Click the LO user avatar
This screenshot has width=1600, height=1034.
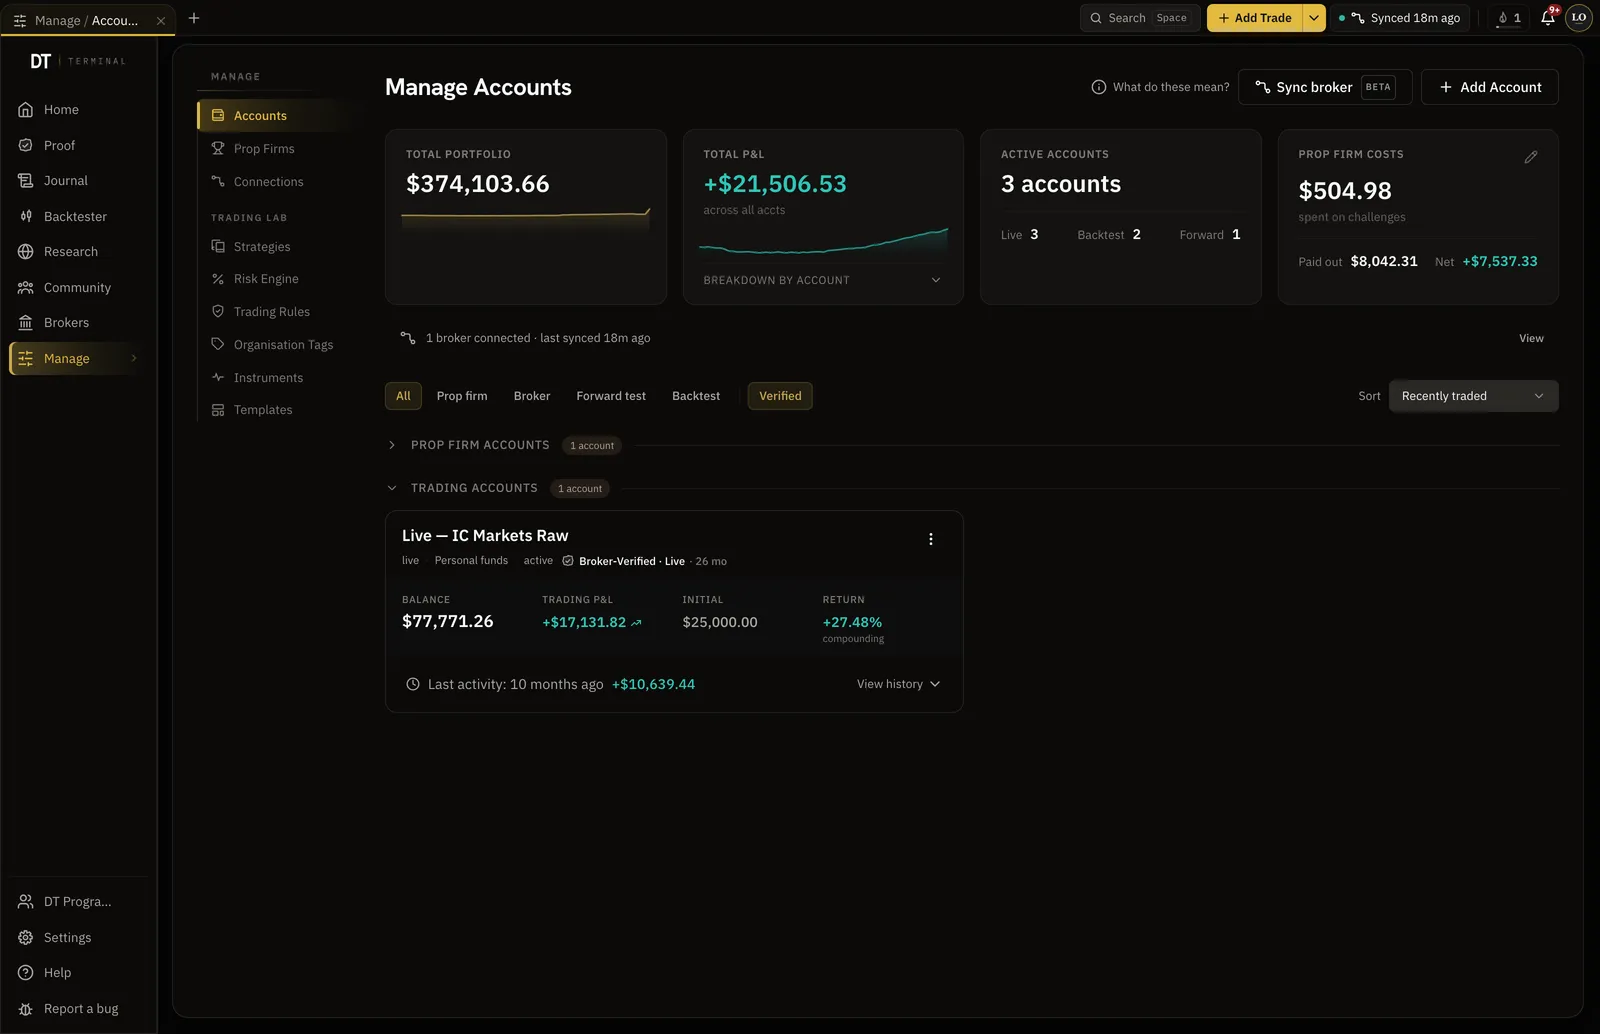click(x=1579, y=18)
